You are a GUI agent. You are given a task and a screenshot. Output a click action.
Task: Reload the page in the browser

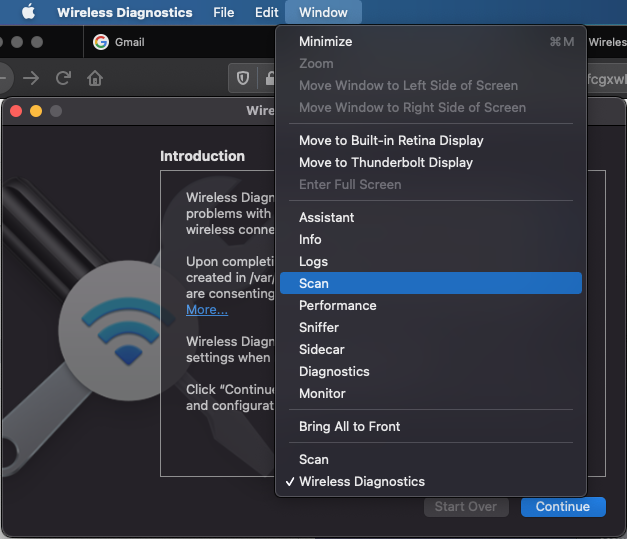63,78
